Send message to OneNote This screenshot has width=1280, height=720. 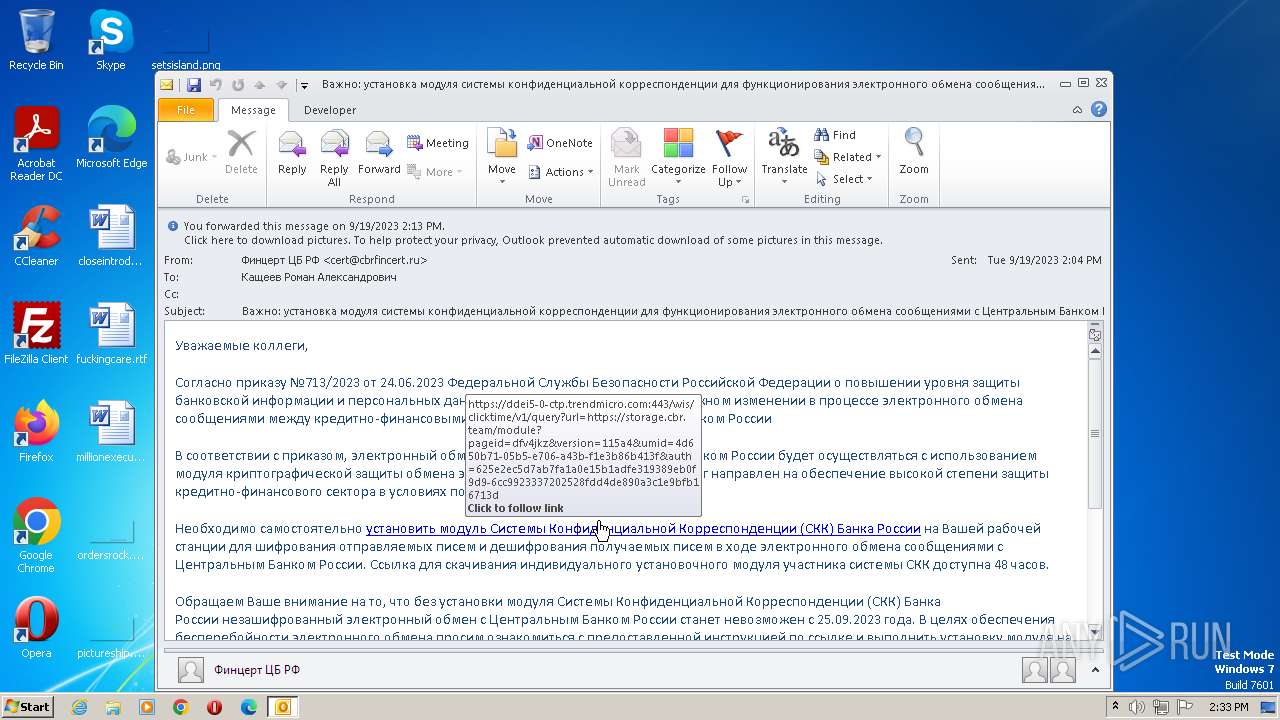tap(559, 143)
